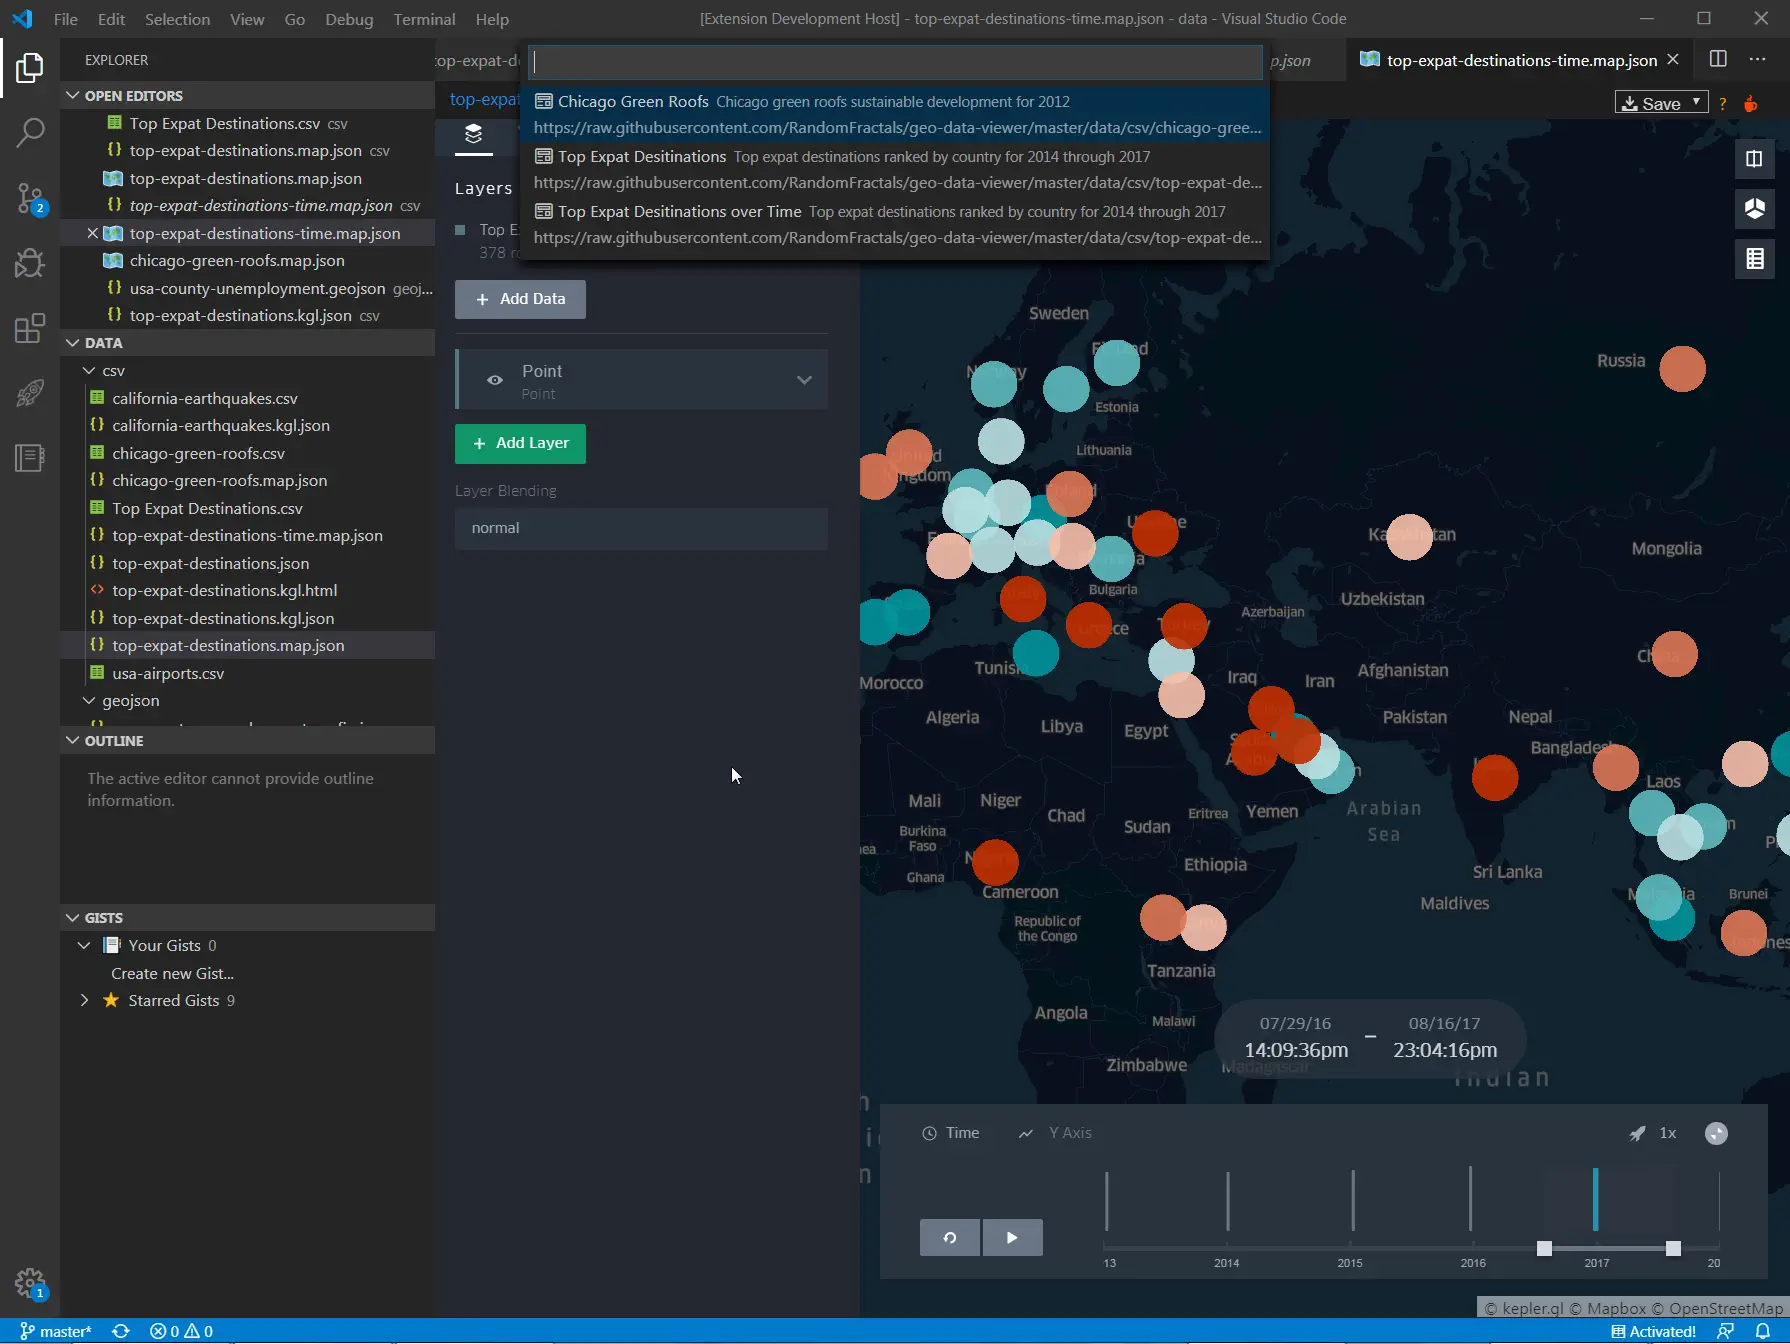Collapse the Point layer settings chevron

805,380
